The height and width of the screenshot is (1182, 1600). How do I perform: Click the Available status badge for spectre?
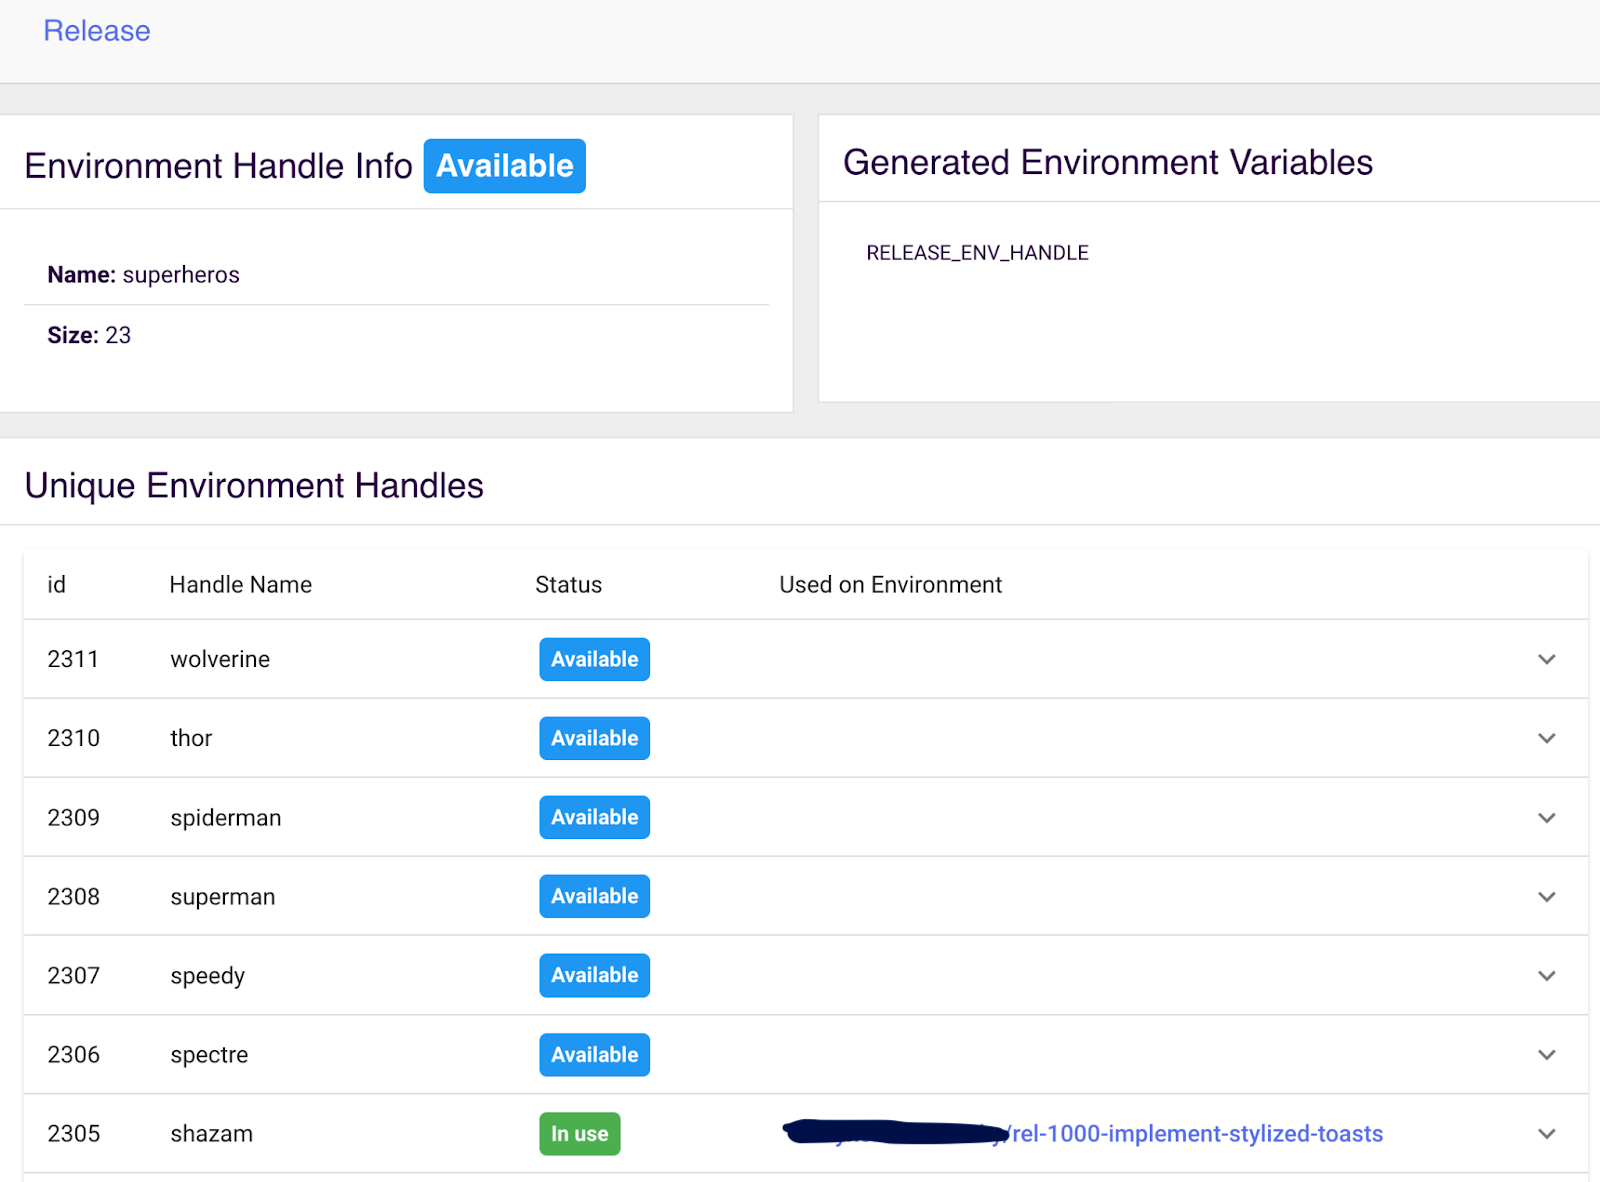594,1054
